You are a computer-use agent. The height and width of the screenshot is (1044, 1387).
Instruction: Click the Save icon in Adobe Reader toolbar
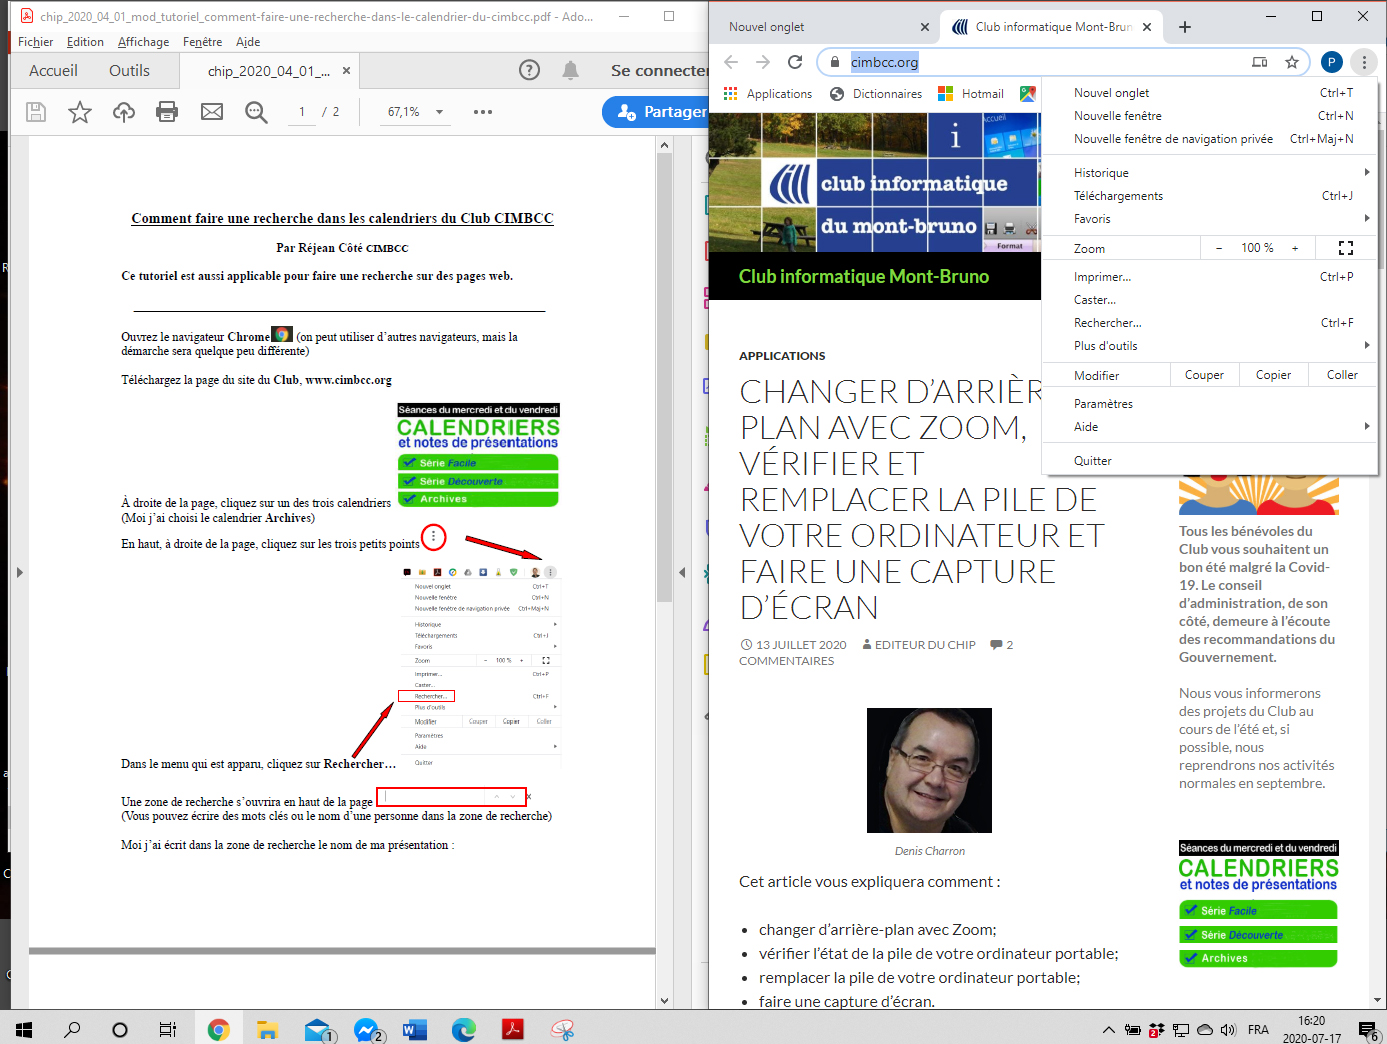[36, 112]
